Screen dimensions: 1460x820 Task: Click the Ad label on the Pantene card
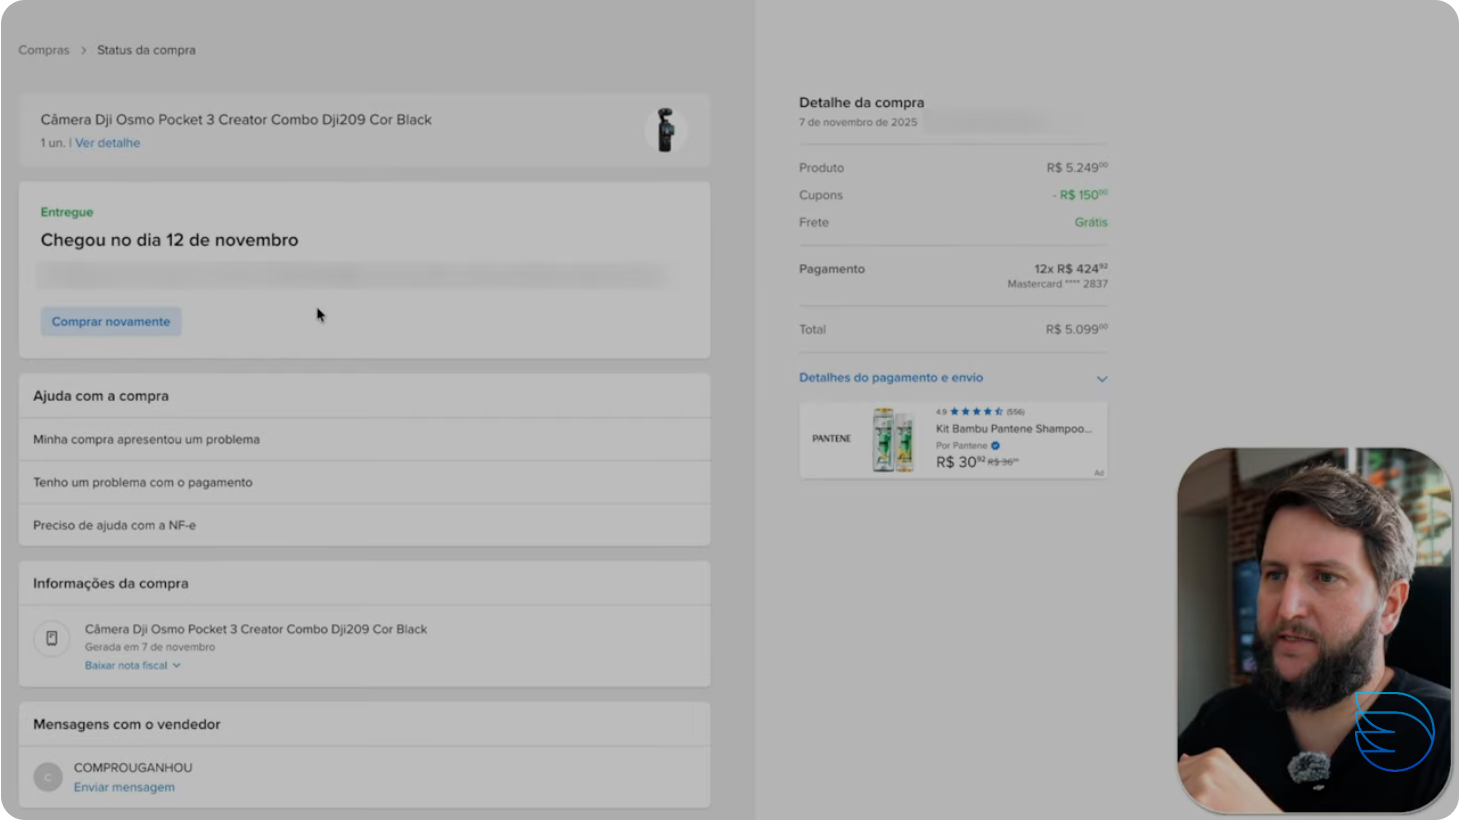[1099, 473]
